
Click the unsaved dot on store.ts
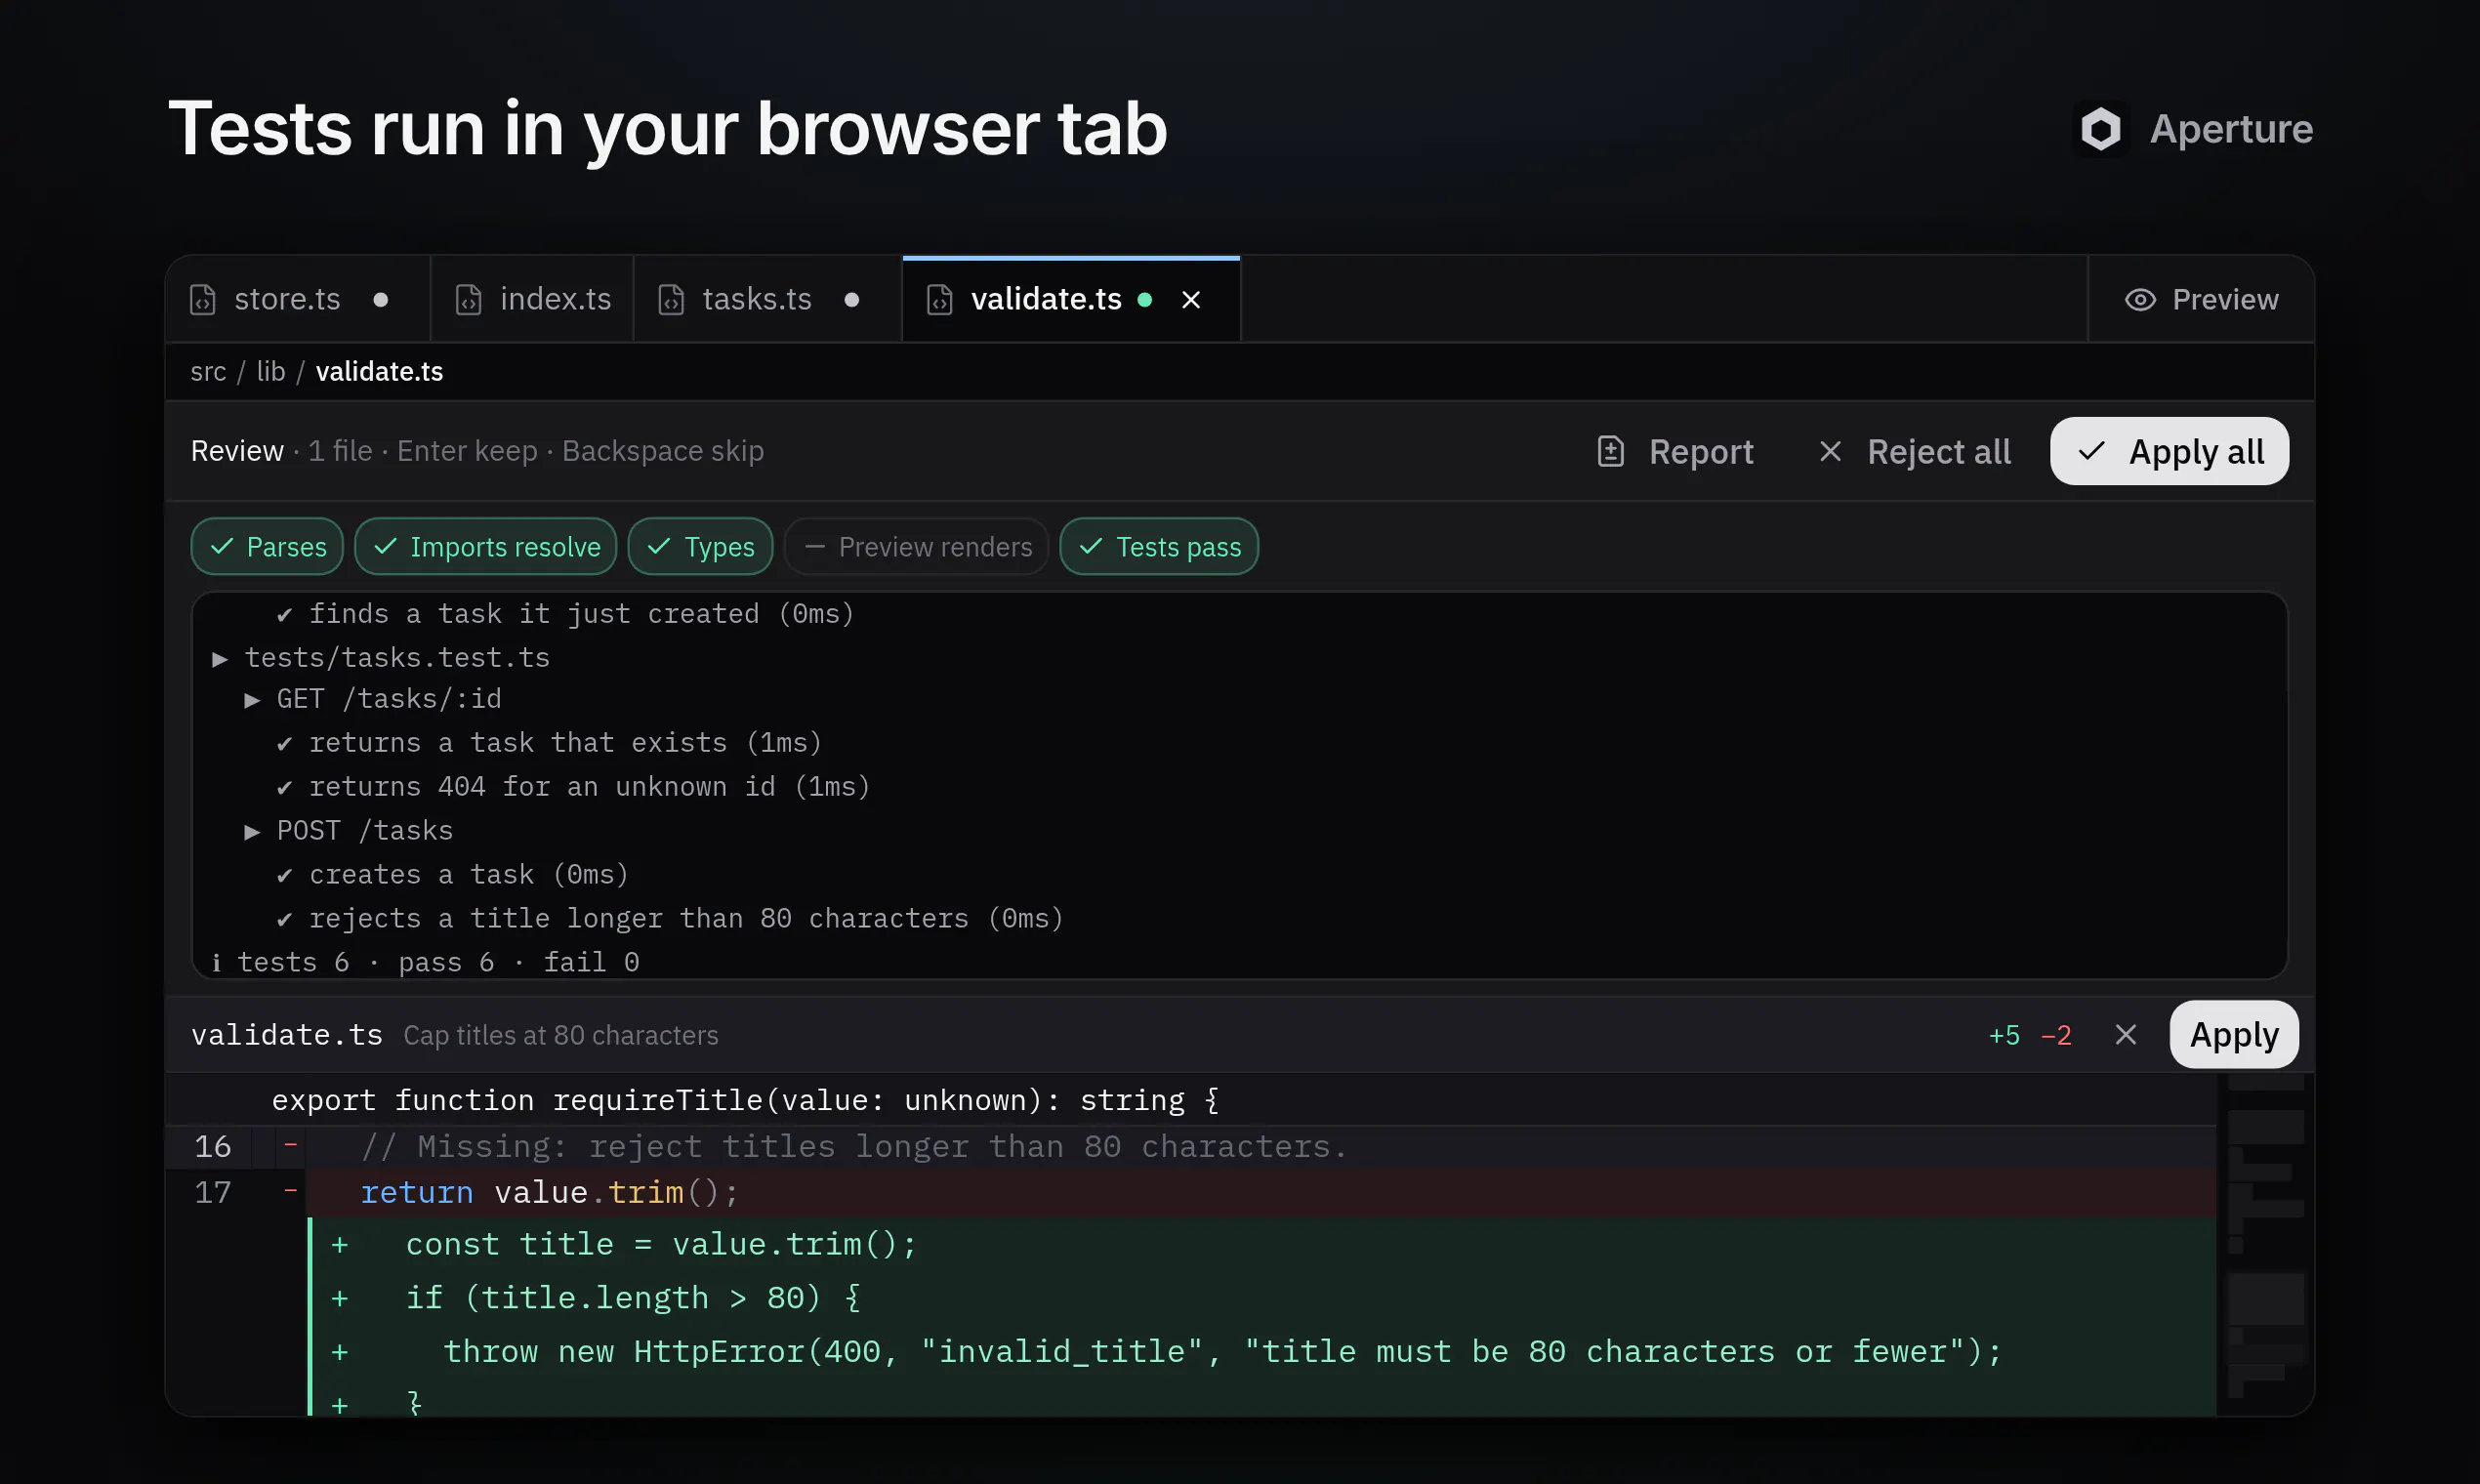(x=381, y=300)
